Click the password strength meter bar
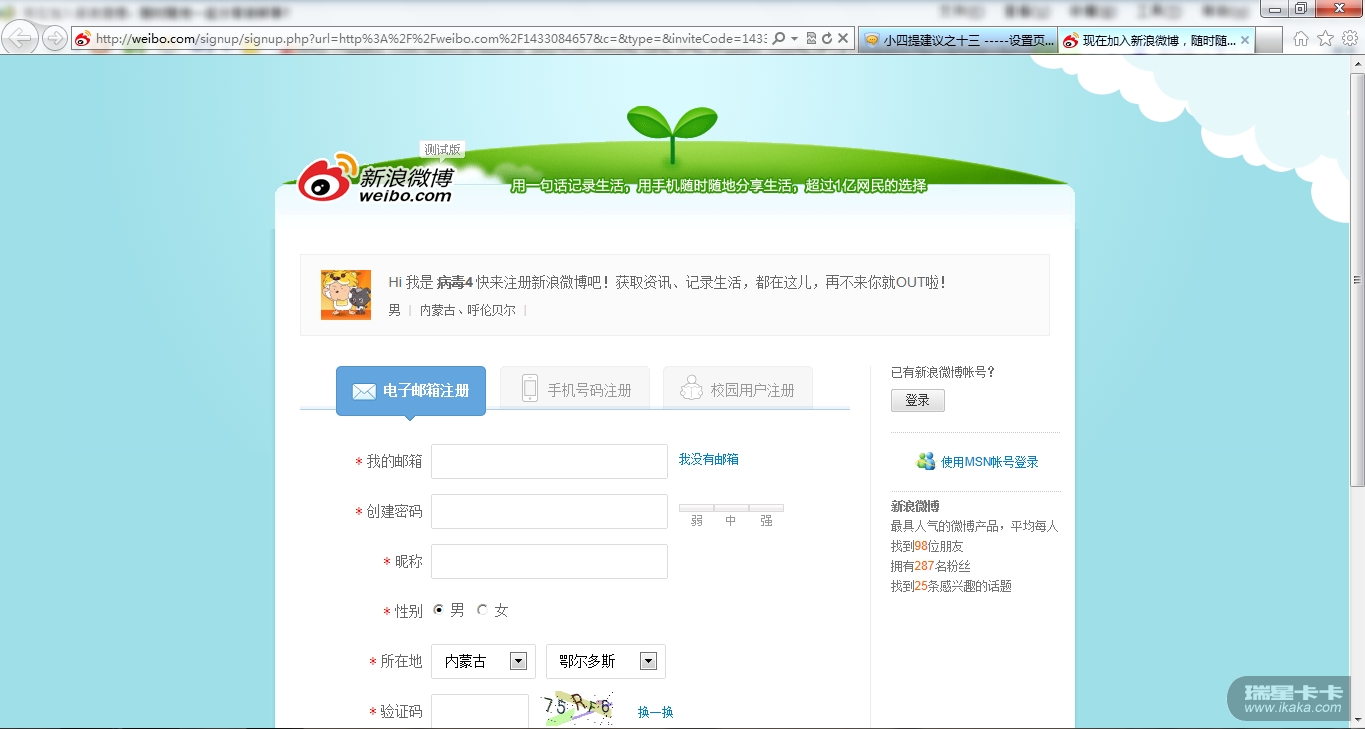The image size is (1365, 729). coord(731,508)
